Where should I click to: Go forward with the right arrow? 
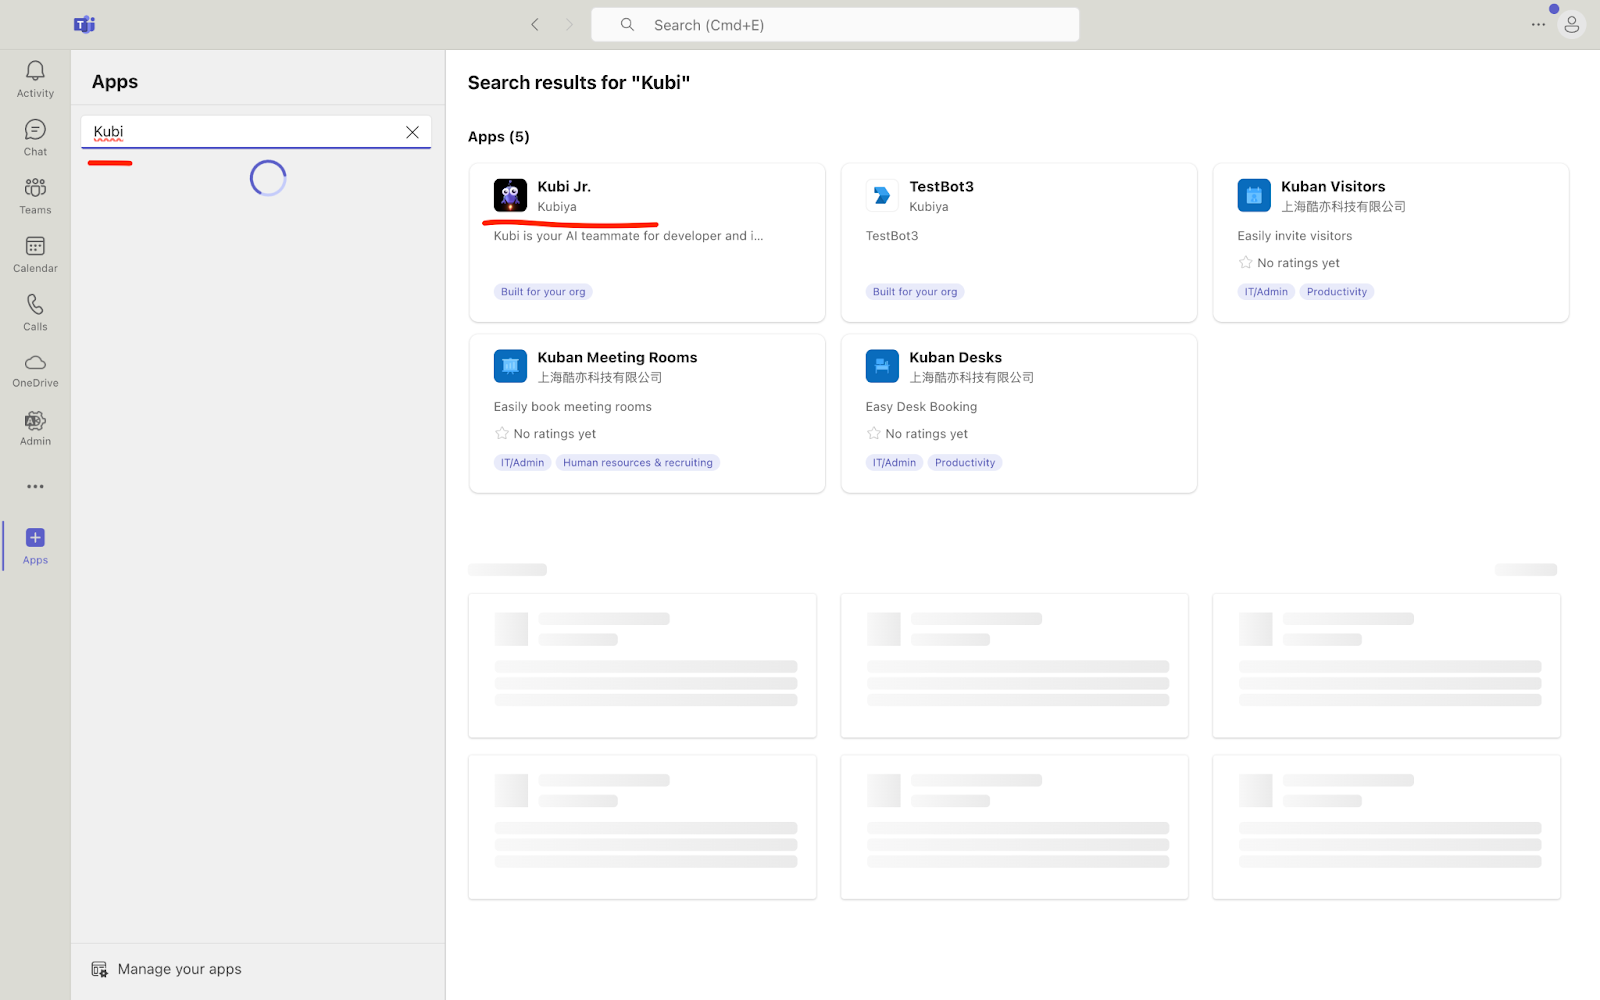tap(569, 25)
